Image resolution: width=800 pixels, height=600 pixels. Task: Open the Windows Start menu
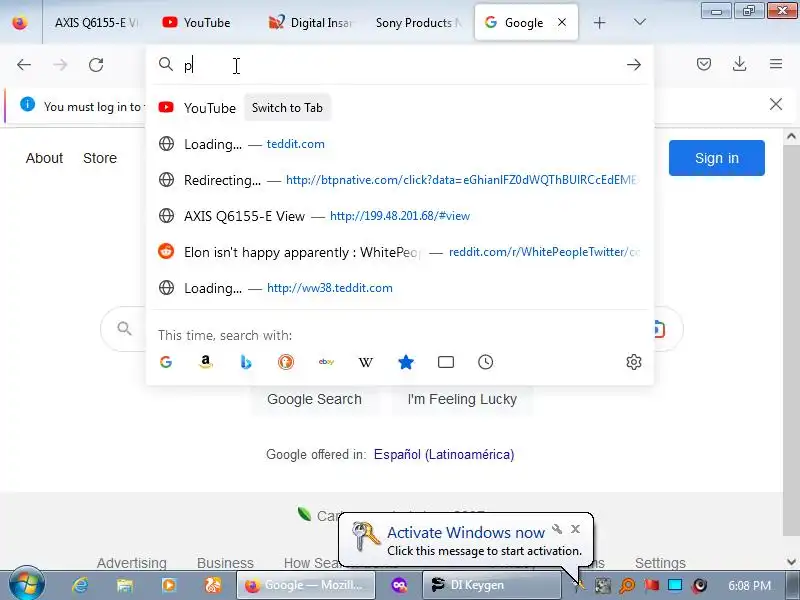click(x=26, y=585)
